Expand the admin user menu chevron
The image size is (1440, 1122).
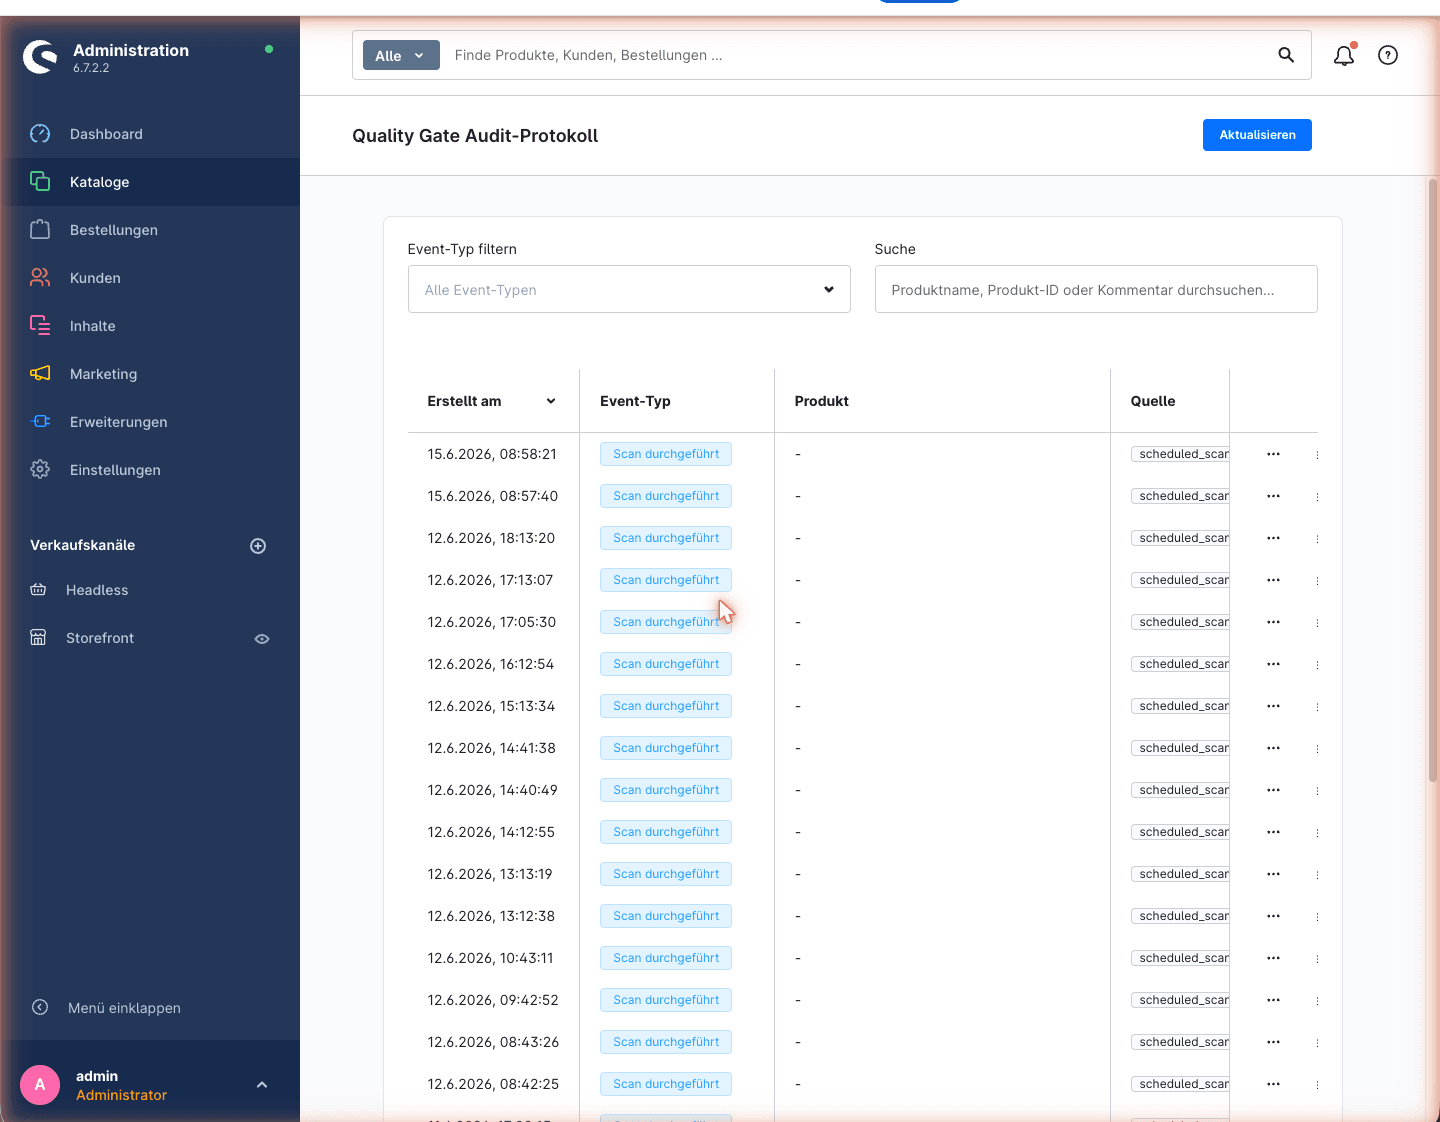262,1085
